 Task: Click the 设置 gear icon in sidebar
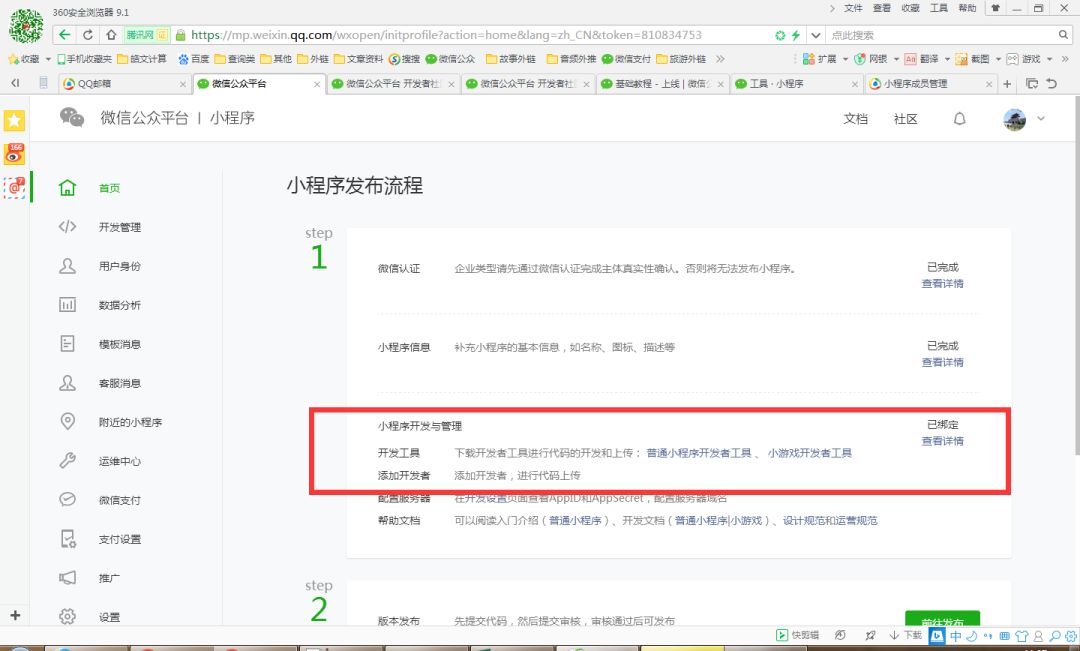point(68,617)
